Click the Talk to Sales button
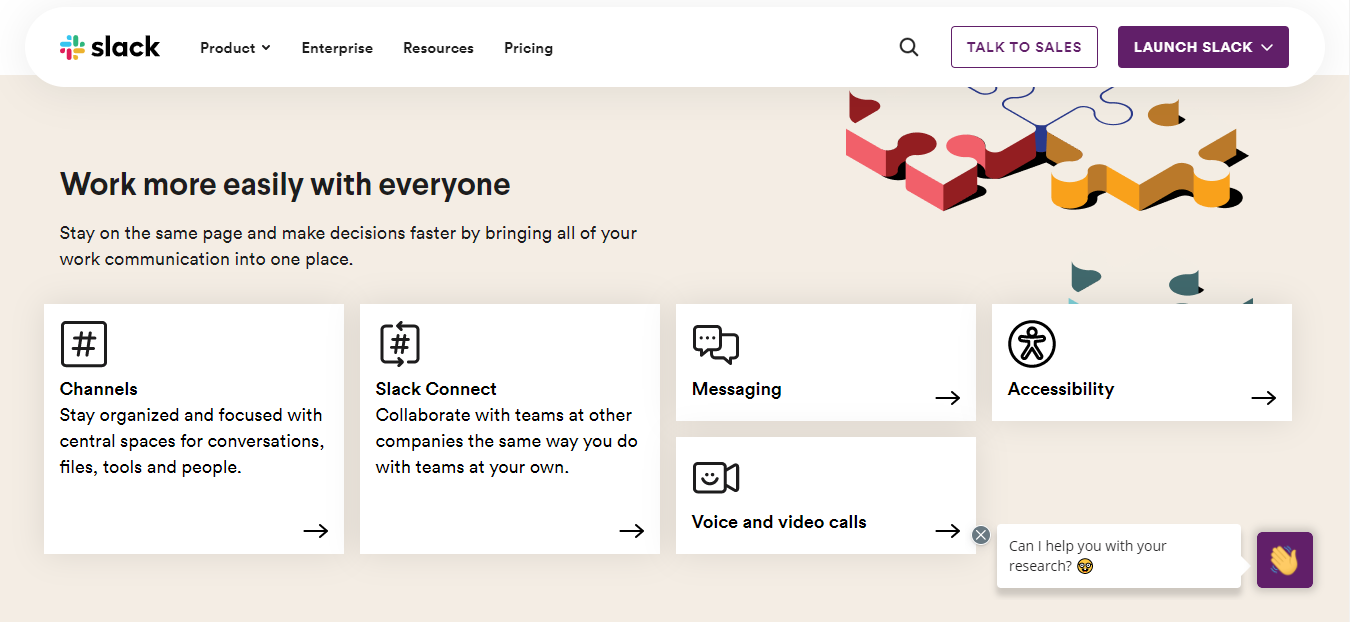 [x=1024, y=46]
